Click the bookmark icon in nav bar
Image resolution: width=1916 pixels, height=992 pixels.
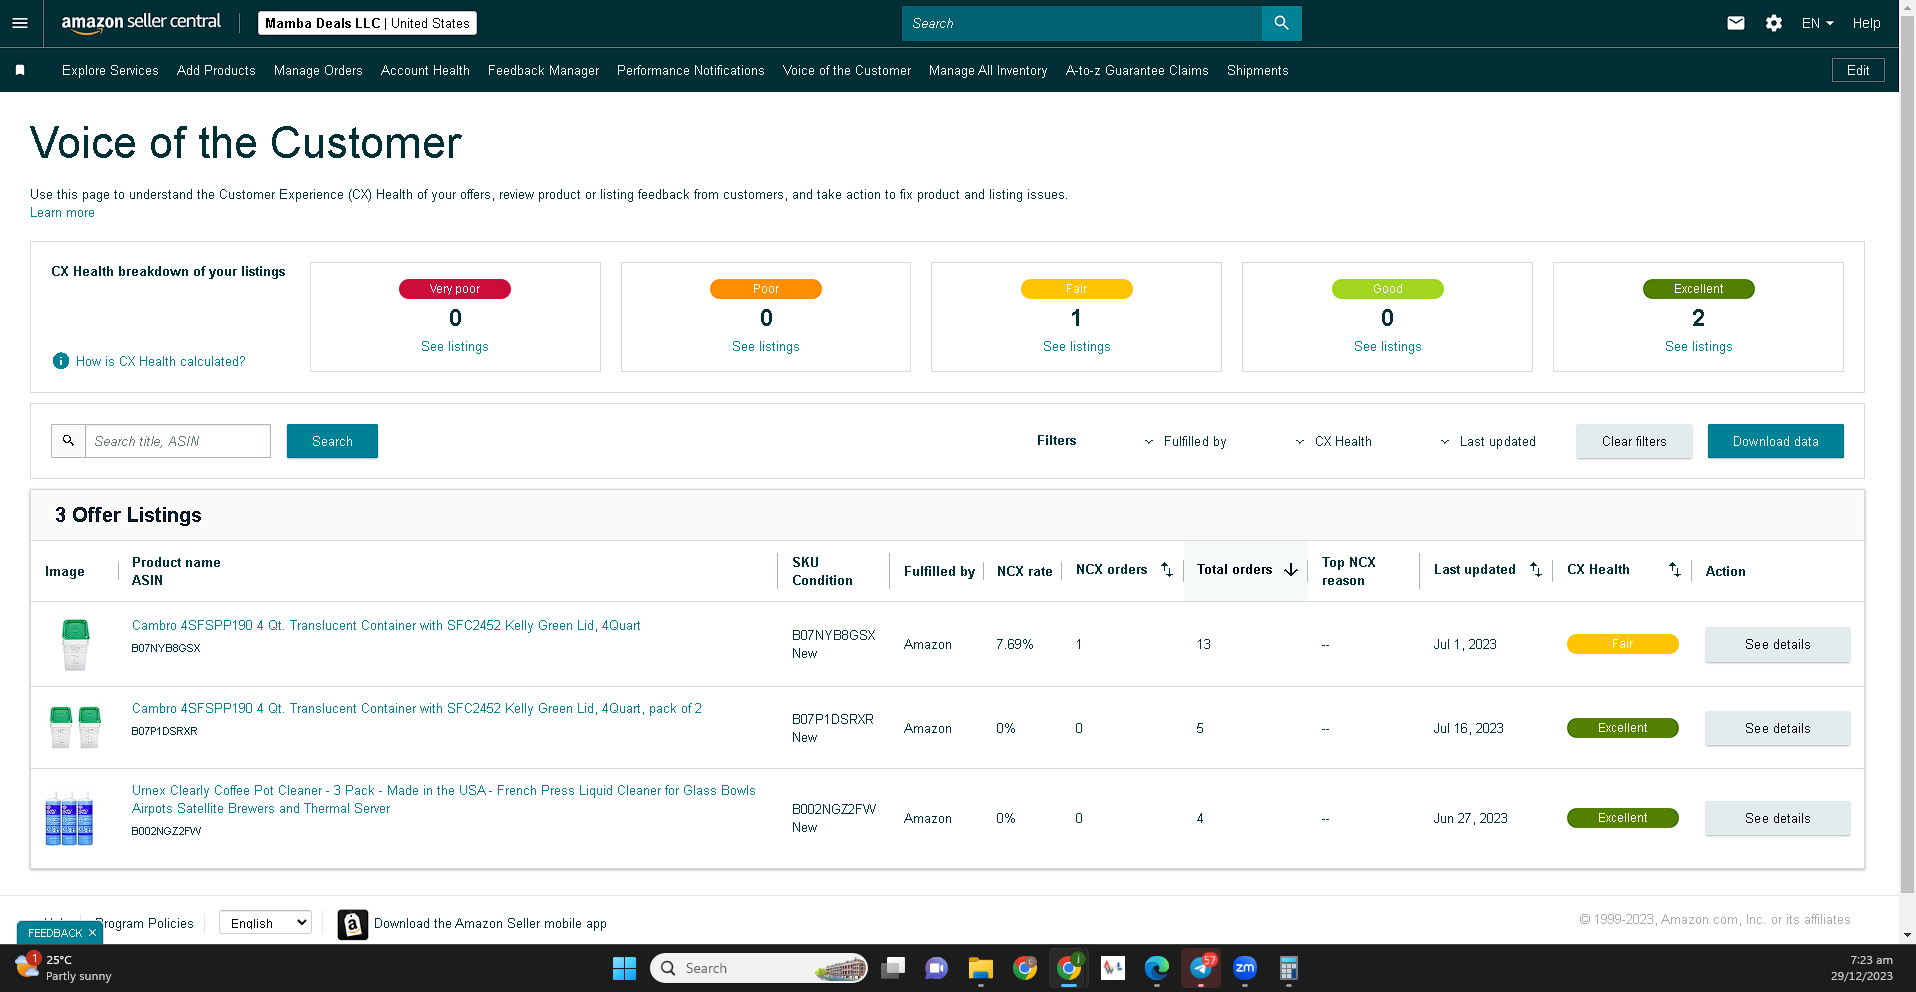(x=20, y=70)
